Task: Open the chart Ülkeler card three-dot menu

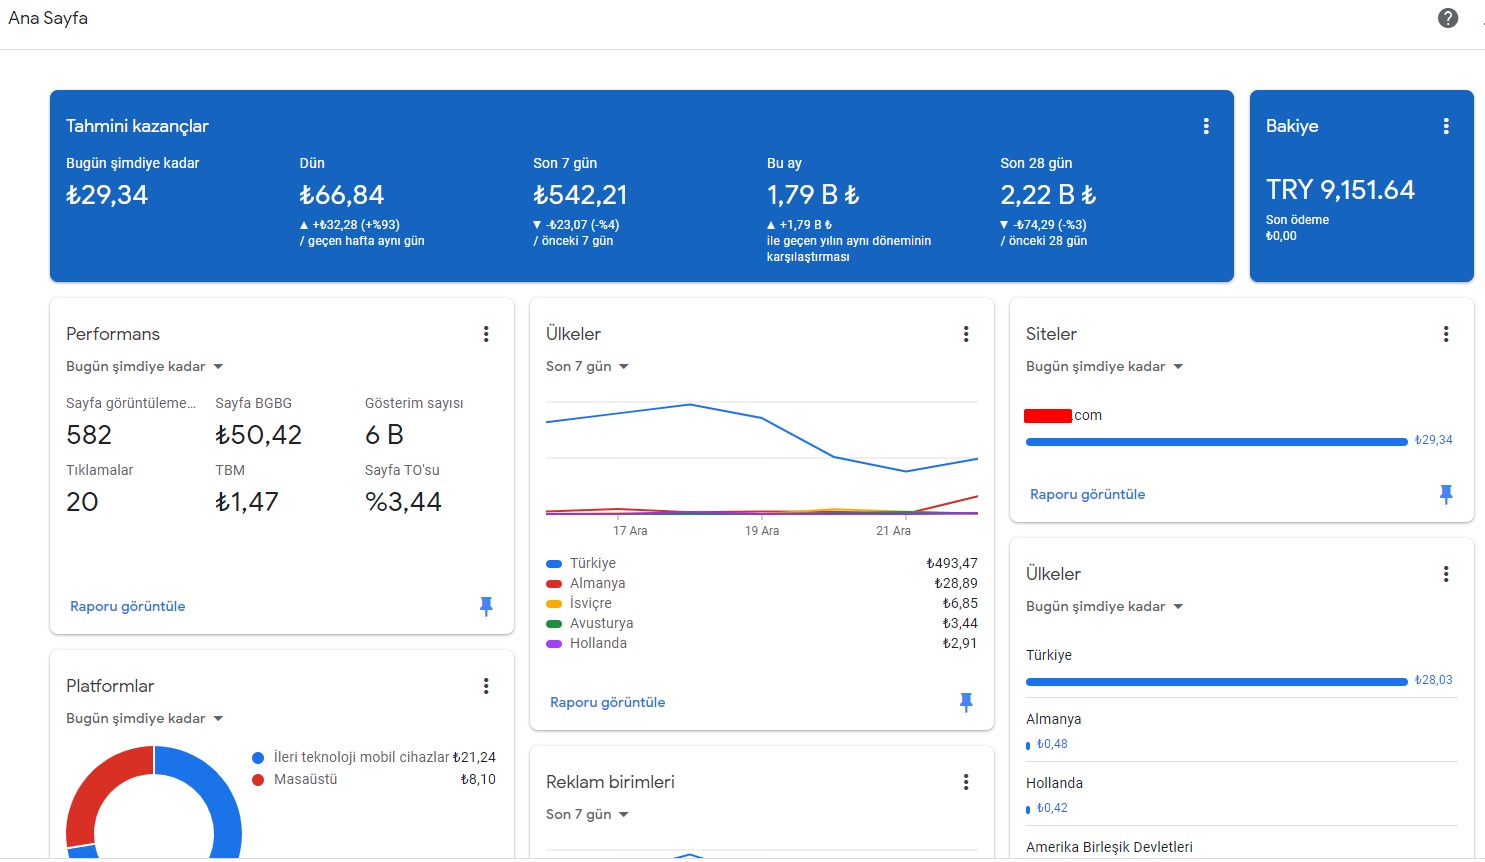Action: pos(966,334)
